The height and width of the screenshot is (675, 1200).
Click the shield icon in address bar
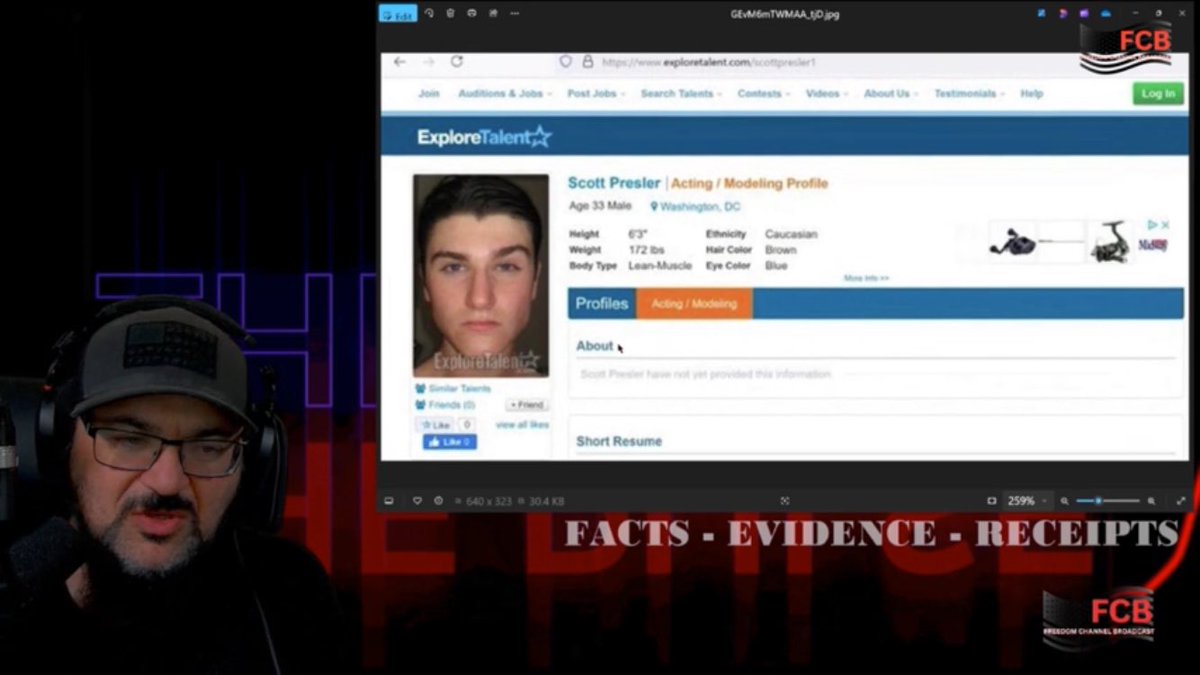(566, 62)
